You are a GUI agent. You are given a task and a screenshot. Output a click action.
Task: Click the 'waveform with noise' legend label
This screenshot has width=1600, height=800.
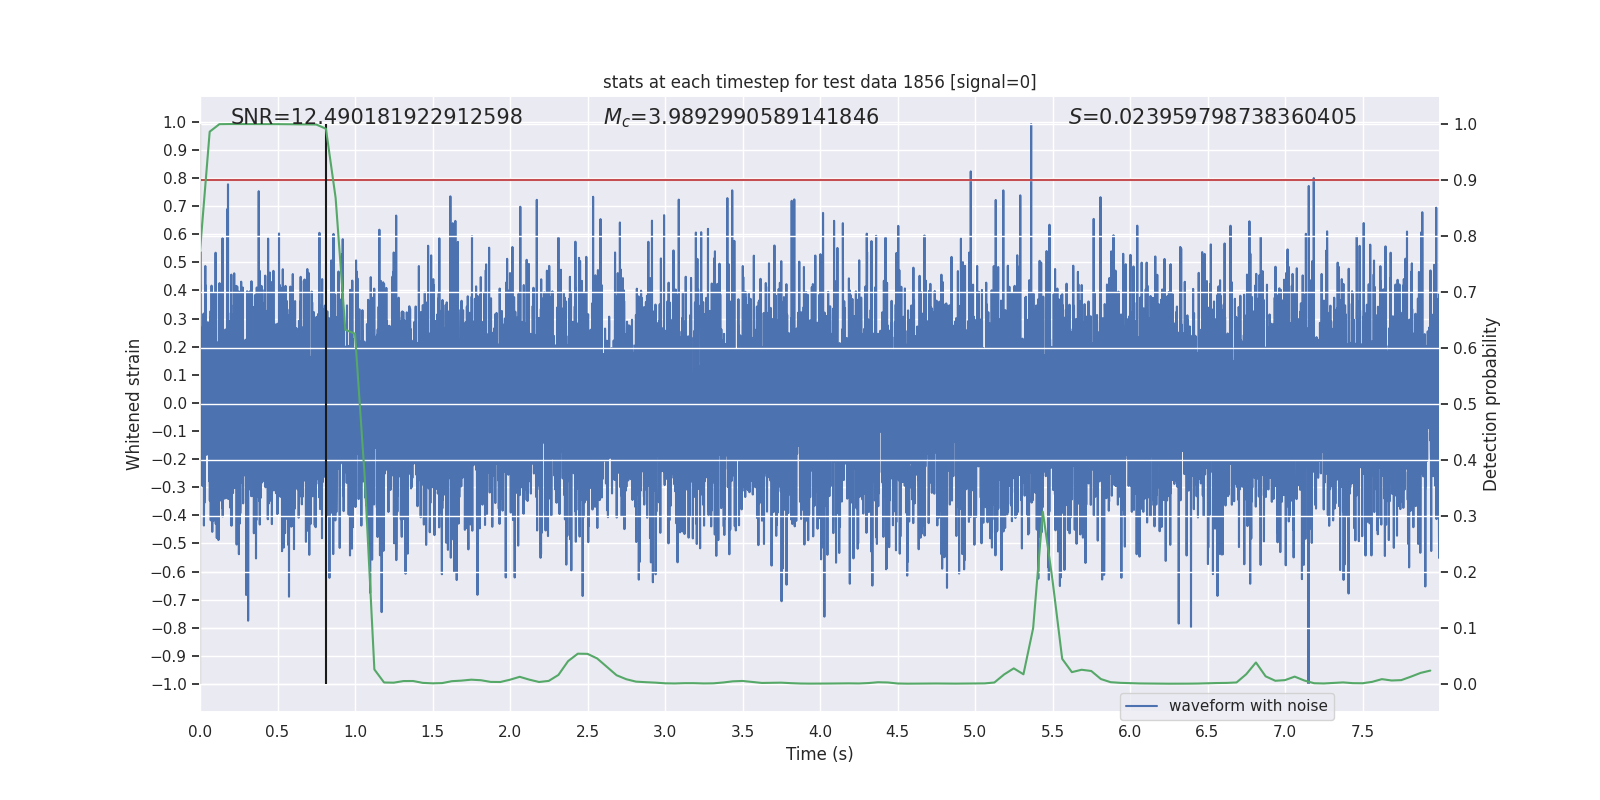pyautogui.click(x=1247, y=706)
